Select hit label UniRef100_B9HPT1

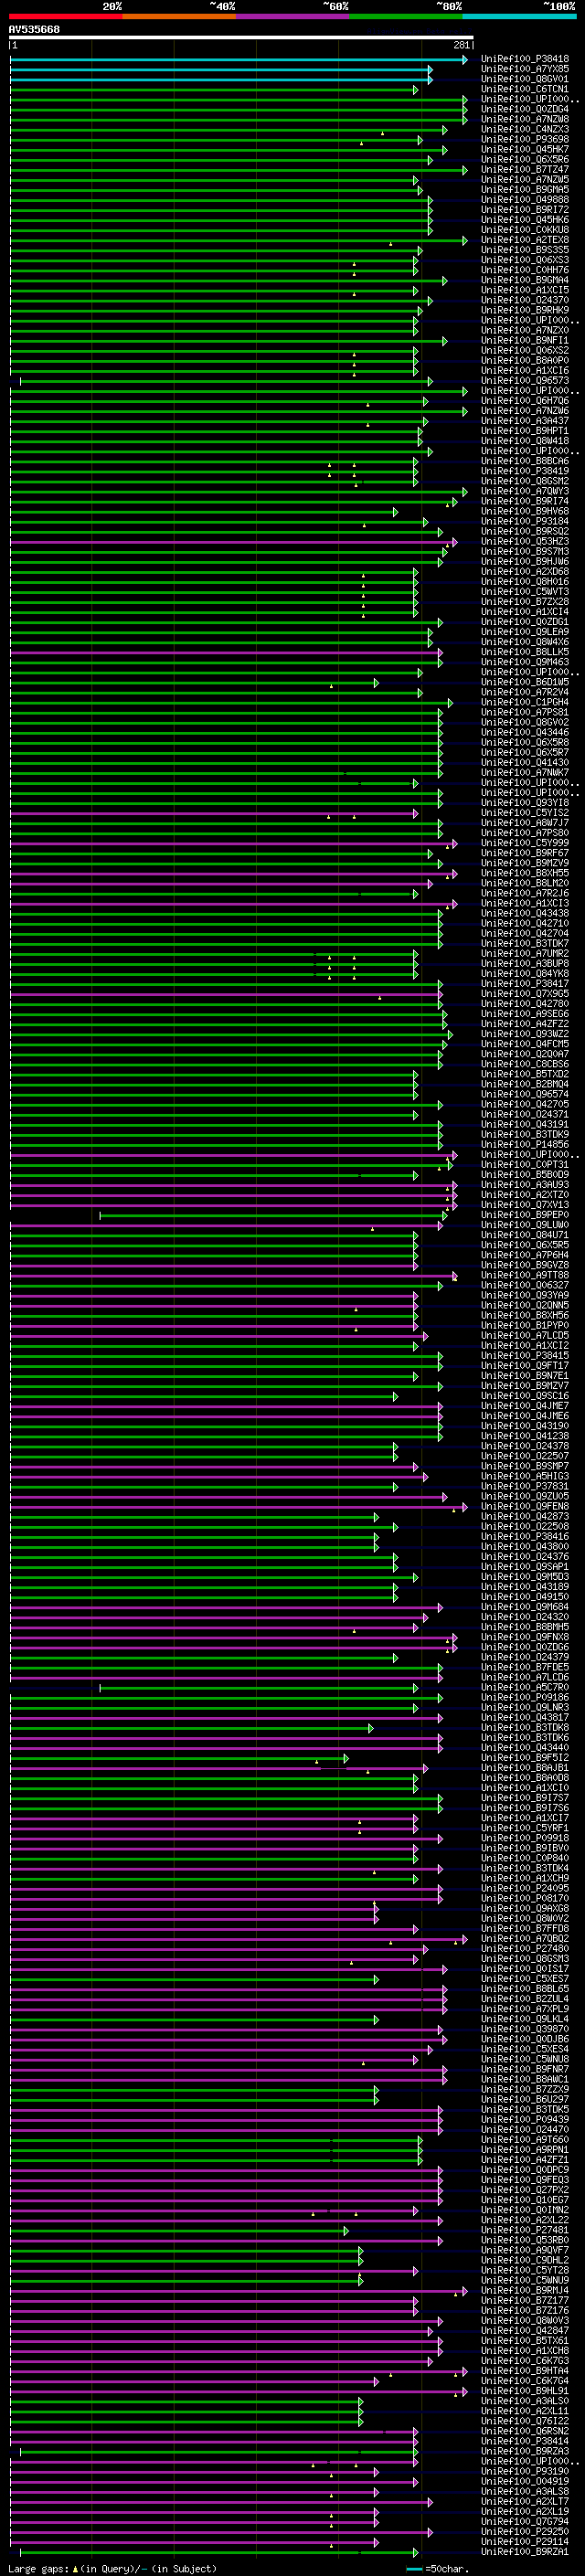[x=525, y=431]
